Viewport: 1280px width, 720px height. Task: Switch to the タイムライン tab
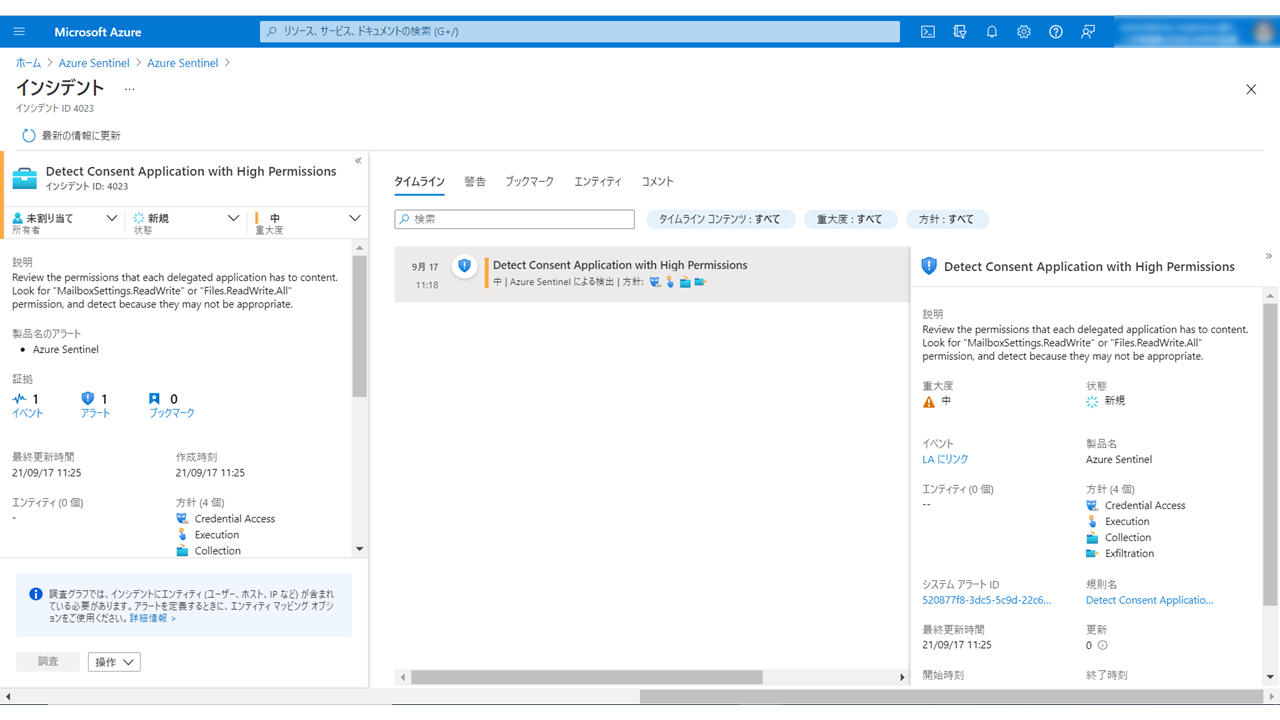pyautogui.click(x=419, y=182)
